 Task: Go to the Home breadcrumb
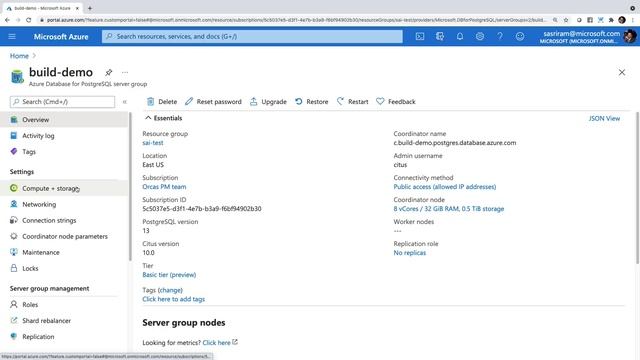click(19, 56)
